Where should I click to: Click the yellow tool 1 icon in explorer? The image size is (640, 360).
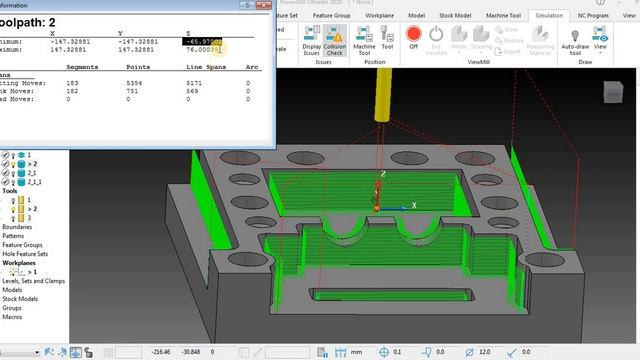click(x=21, y=200)
